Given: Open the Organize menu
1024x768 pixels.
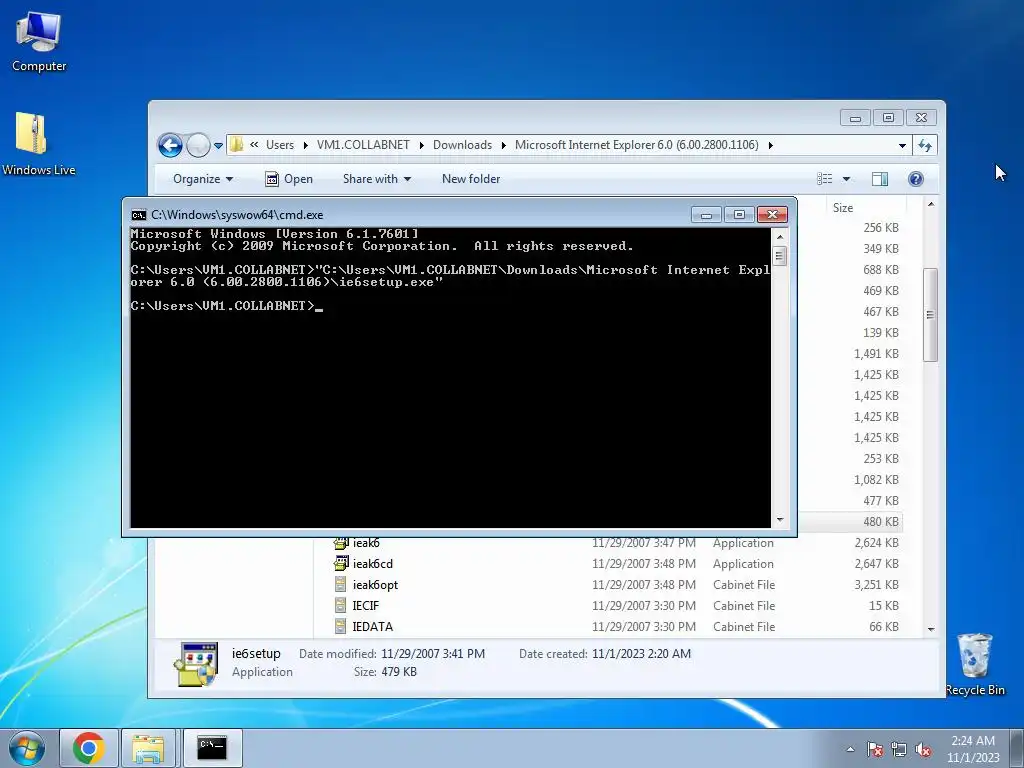Looking at the screenshot, I should point(202,179).
